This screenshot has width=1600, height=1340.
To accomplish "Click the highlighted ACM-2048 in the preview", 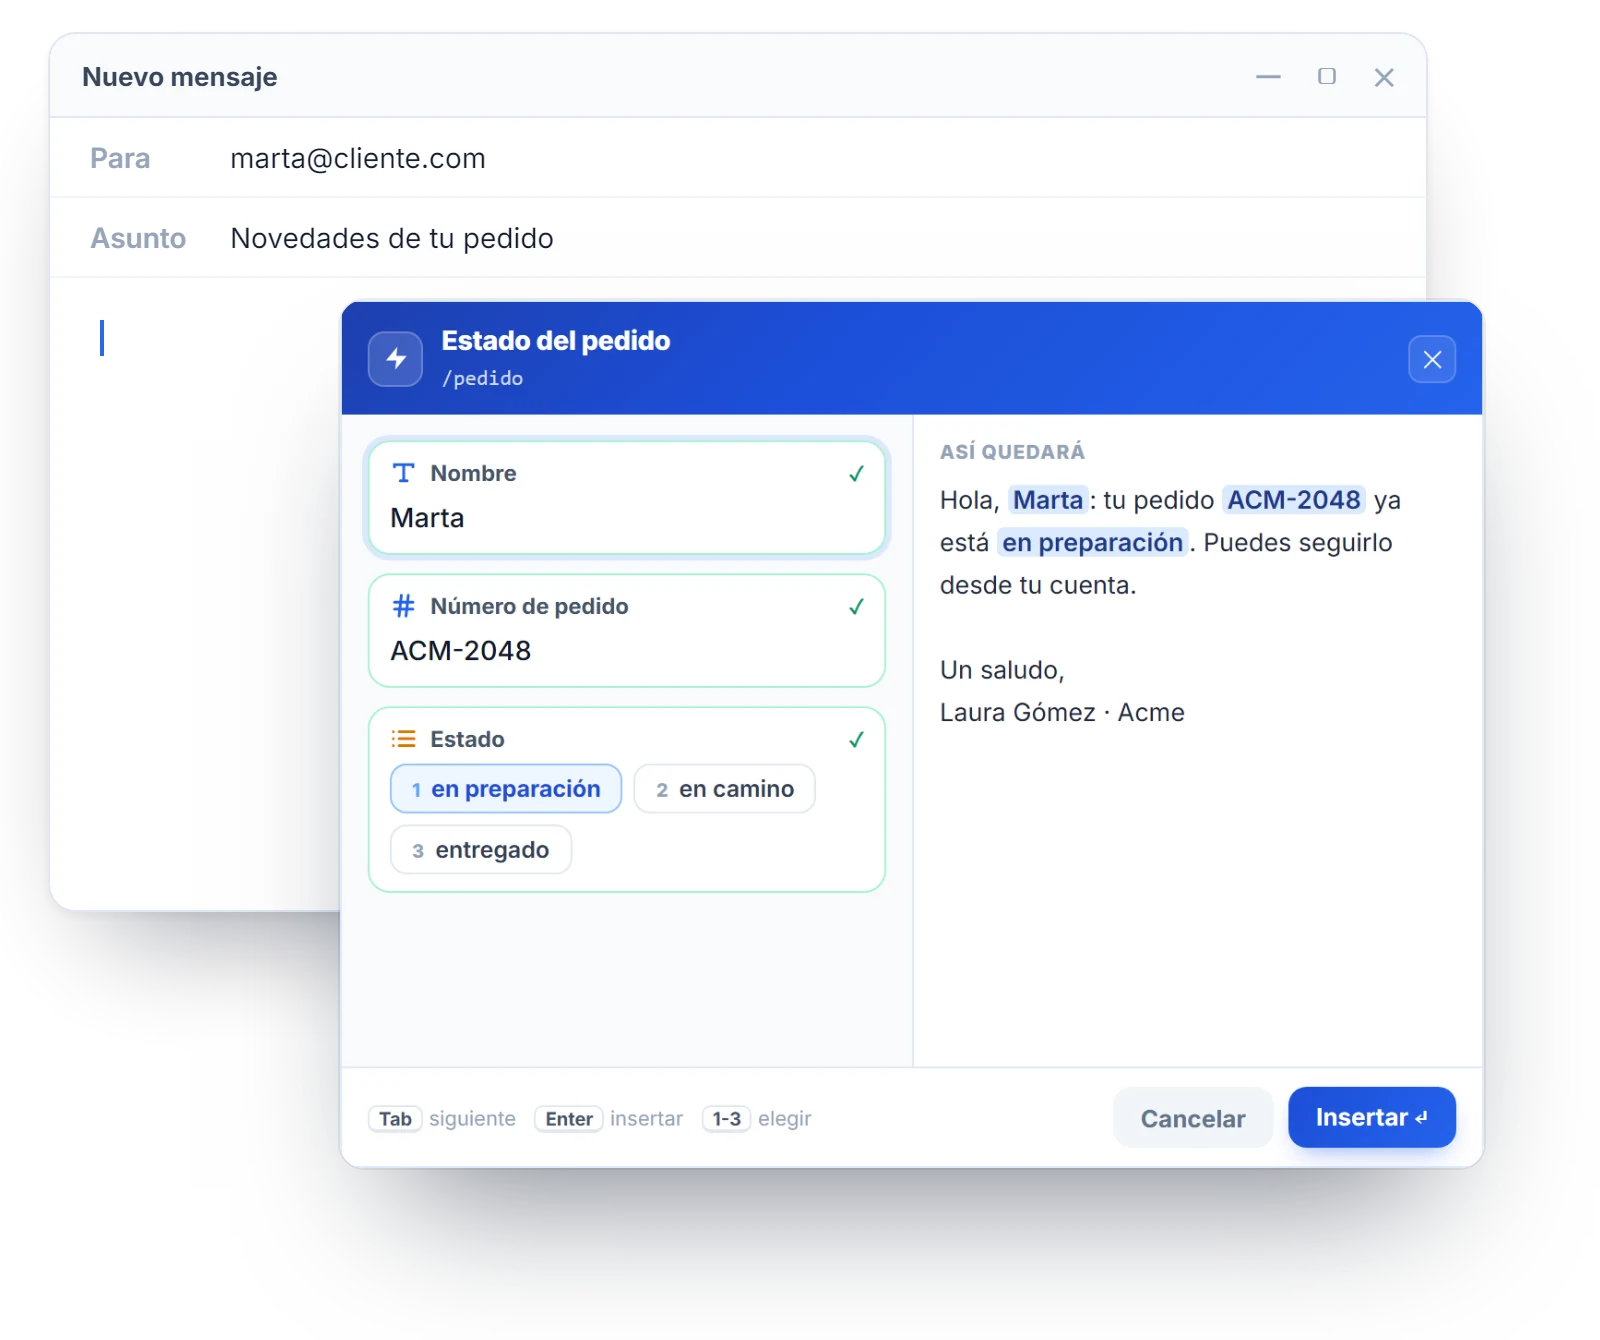I will 1294,500.
